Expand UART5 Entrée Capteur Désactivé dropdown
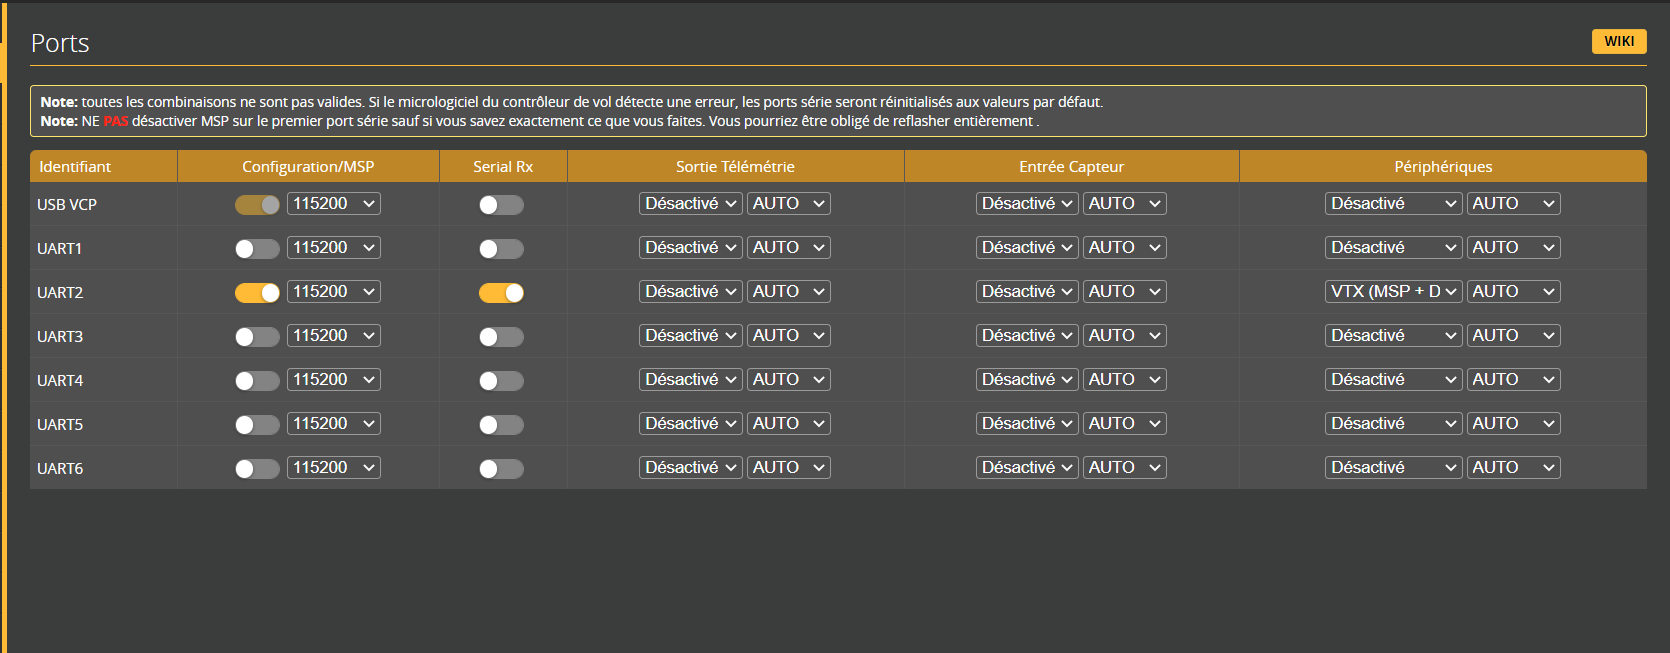Screen dimensions: 1670x653 1027,423
